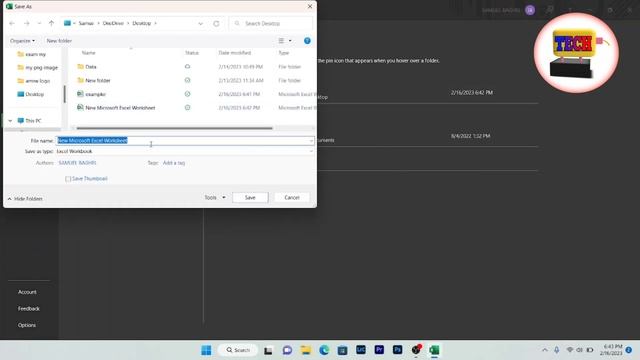The height and width of the screenshot is (360, 640).
Task: Sort by Type column header
Action: pyautogui.click(x=284, y=53)
